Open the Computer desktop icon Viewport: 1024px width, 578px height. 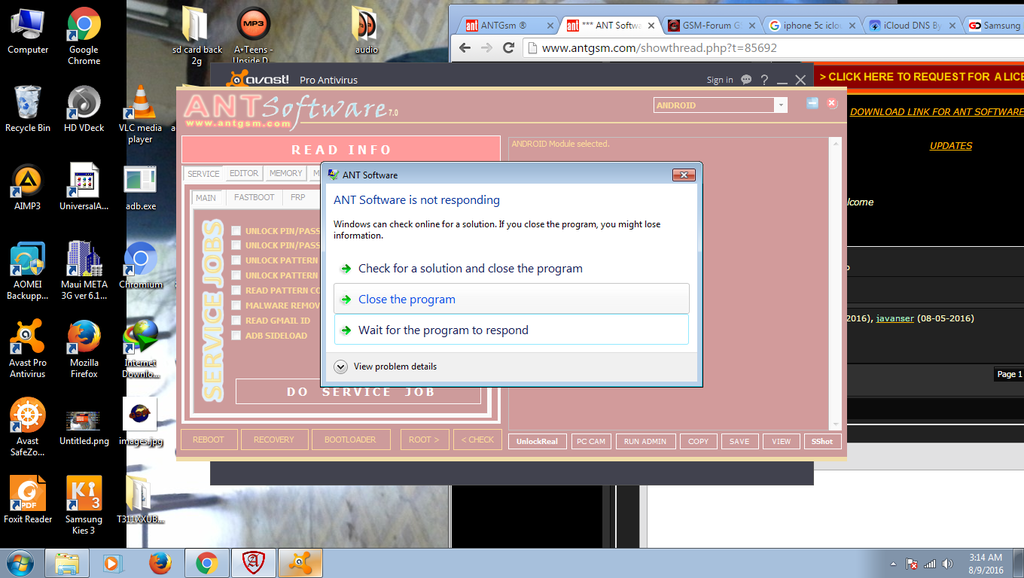tap(27, 31)
